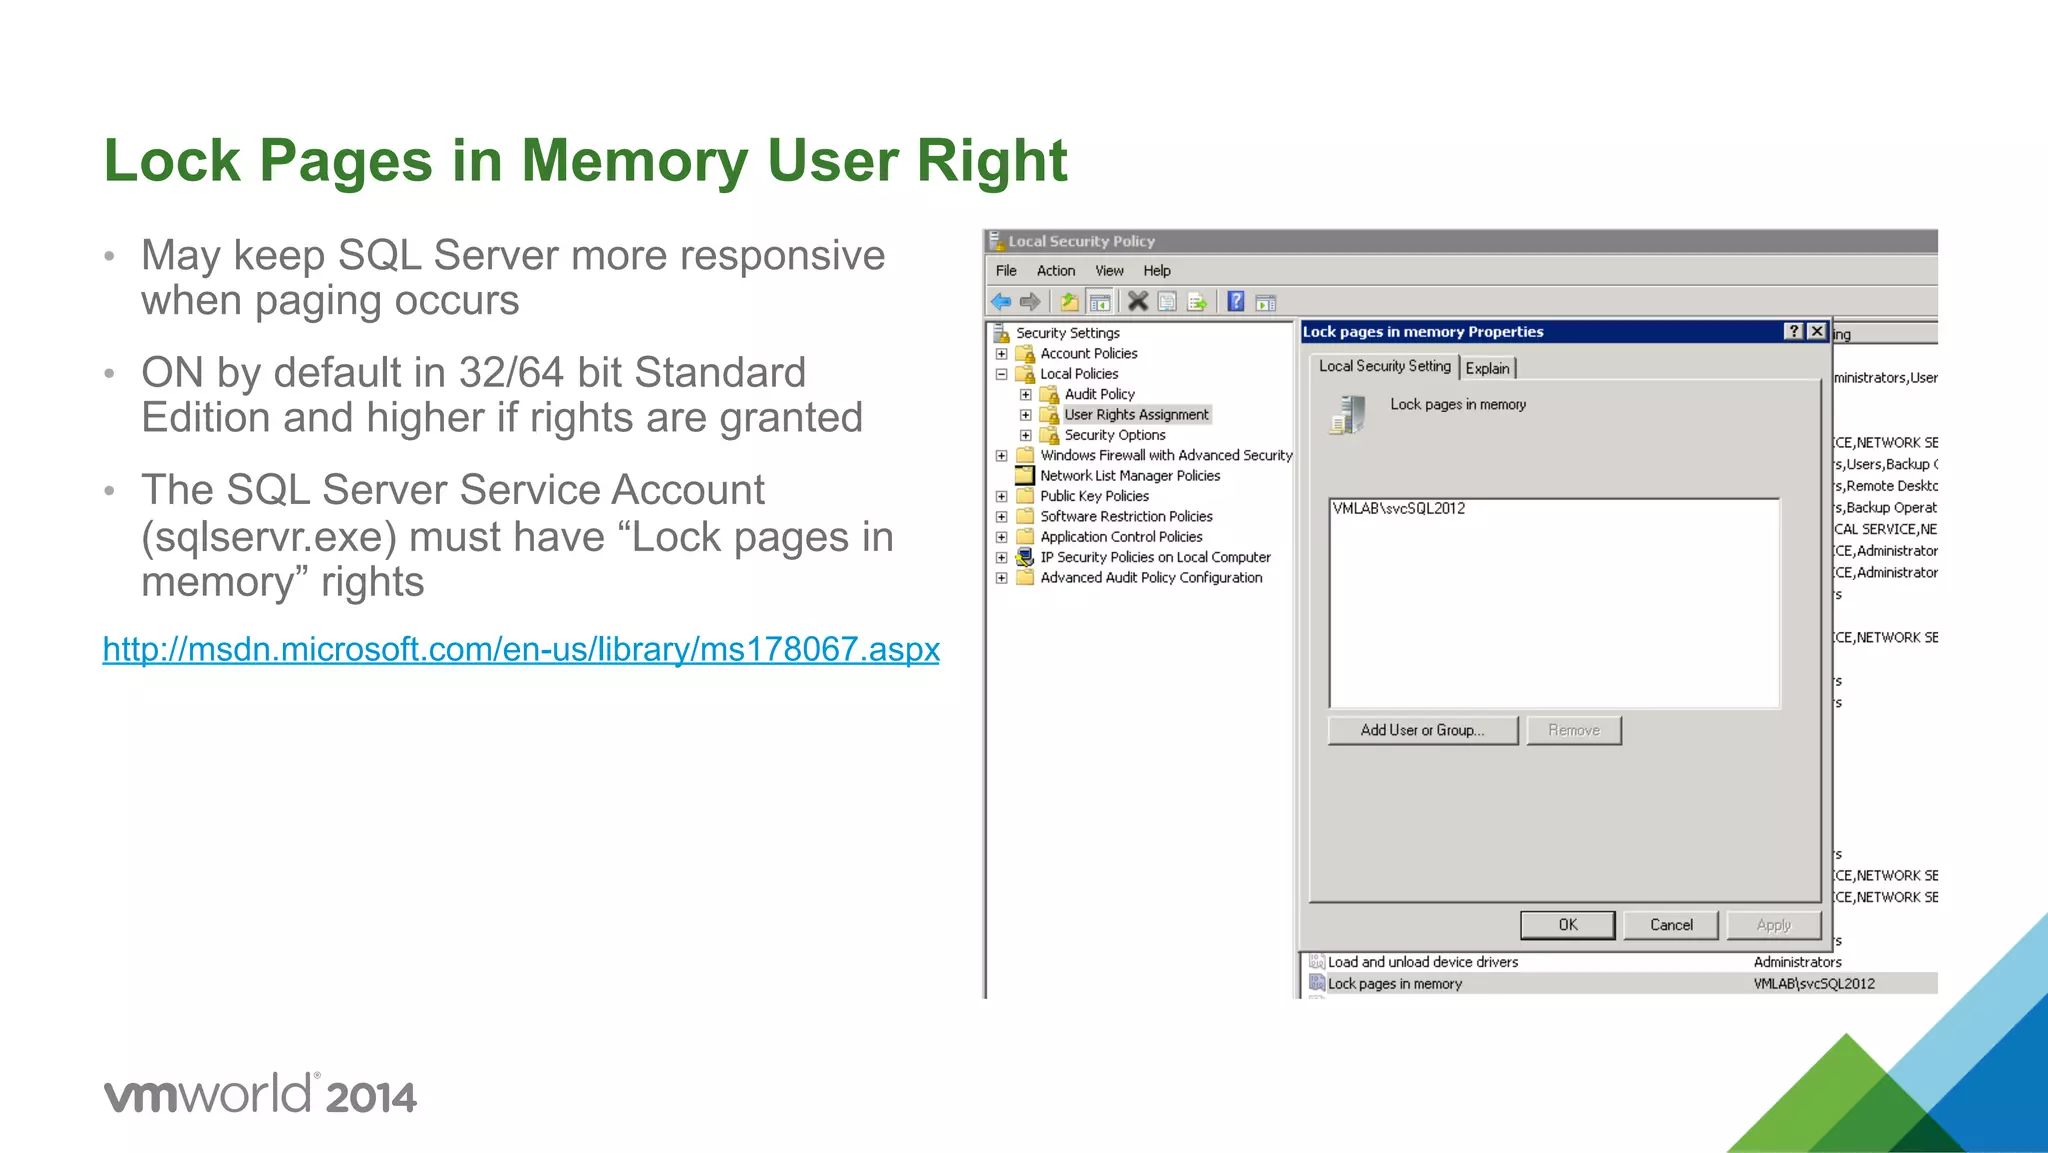Click the Windows Firewall folder icon
Viewport: 2048px width, 1153px height.
1025,455
